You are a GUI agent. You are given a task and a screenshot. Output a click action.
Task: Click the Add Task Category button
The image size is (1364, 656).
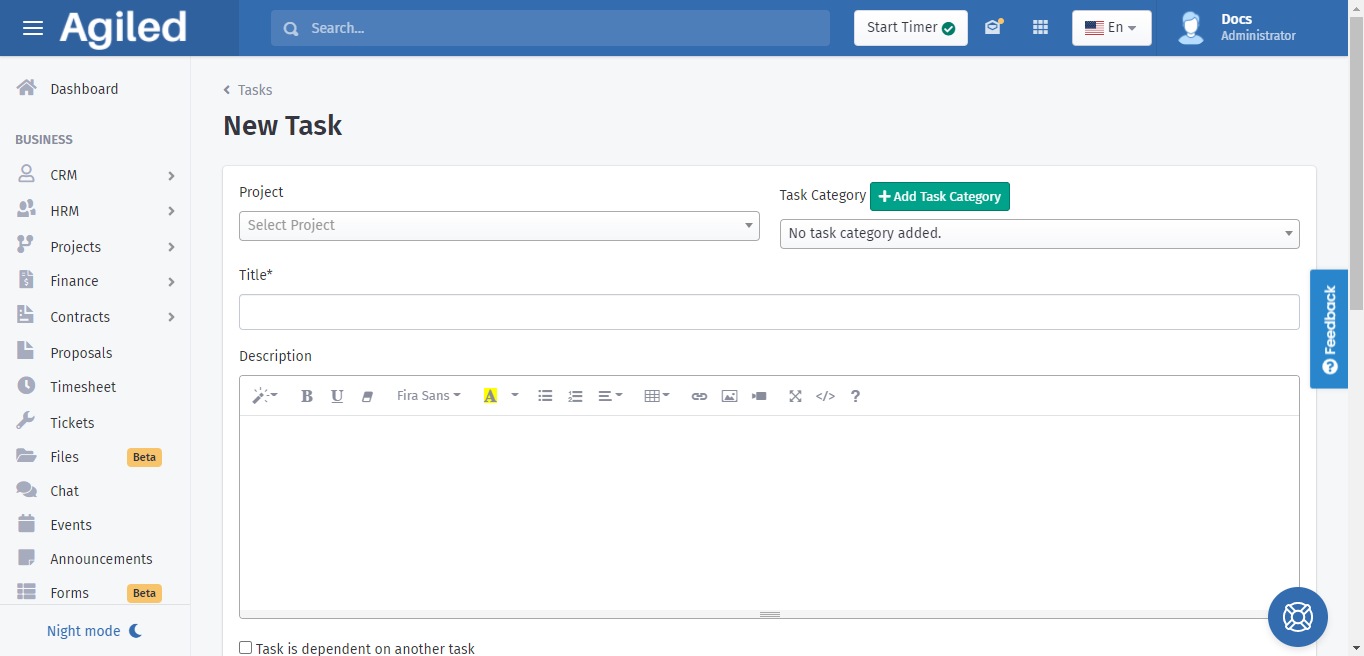click(x=939, y=197)
